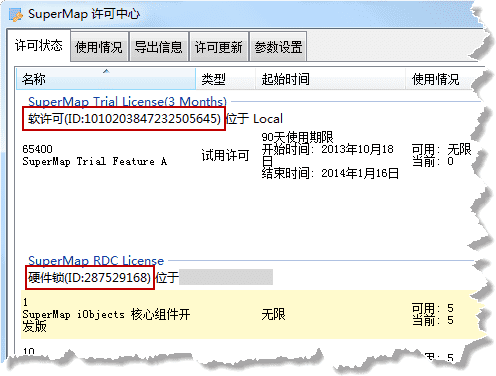Click the 可用: 无限 usage cell

[x=441, y=149]
